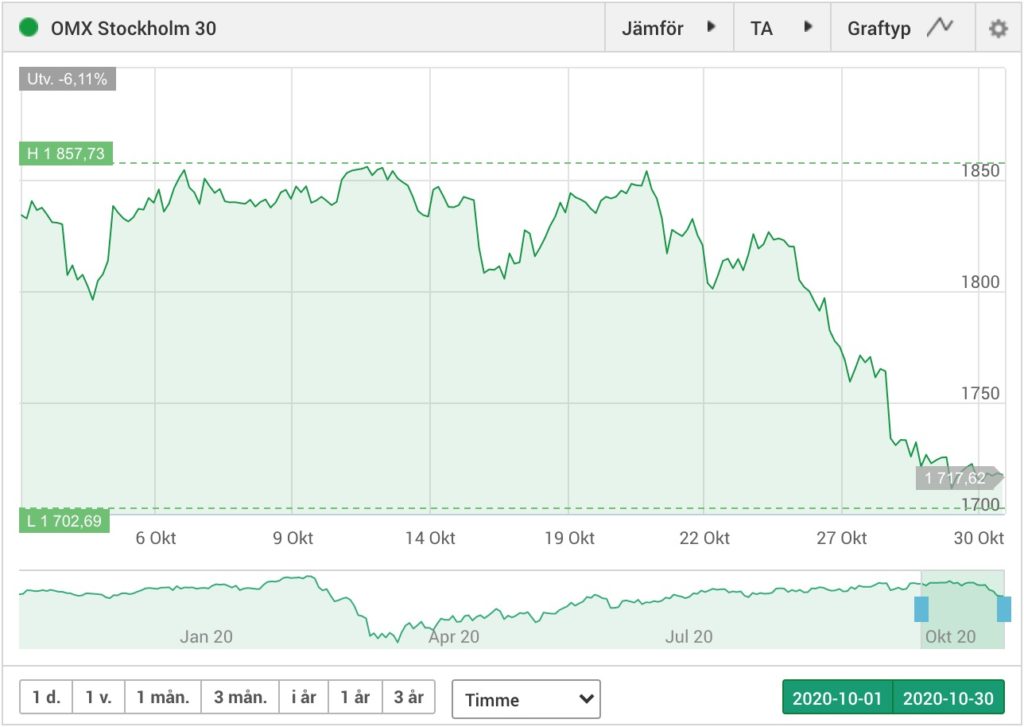Switch to the 1 mån. range

(x=163, y=697)
